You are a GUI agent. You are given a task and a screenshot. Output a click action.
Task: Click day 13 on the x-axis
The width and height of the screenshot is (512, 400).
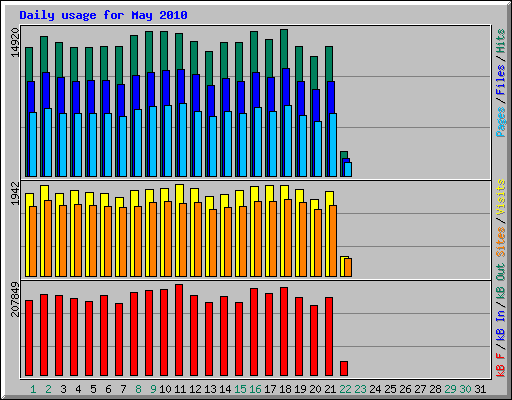tap(210, 389)
